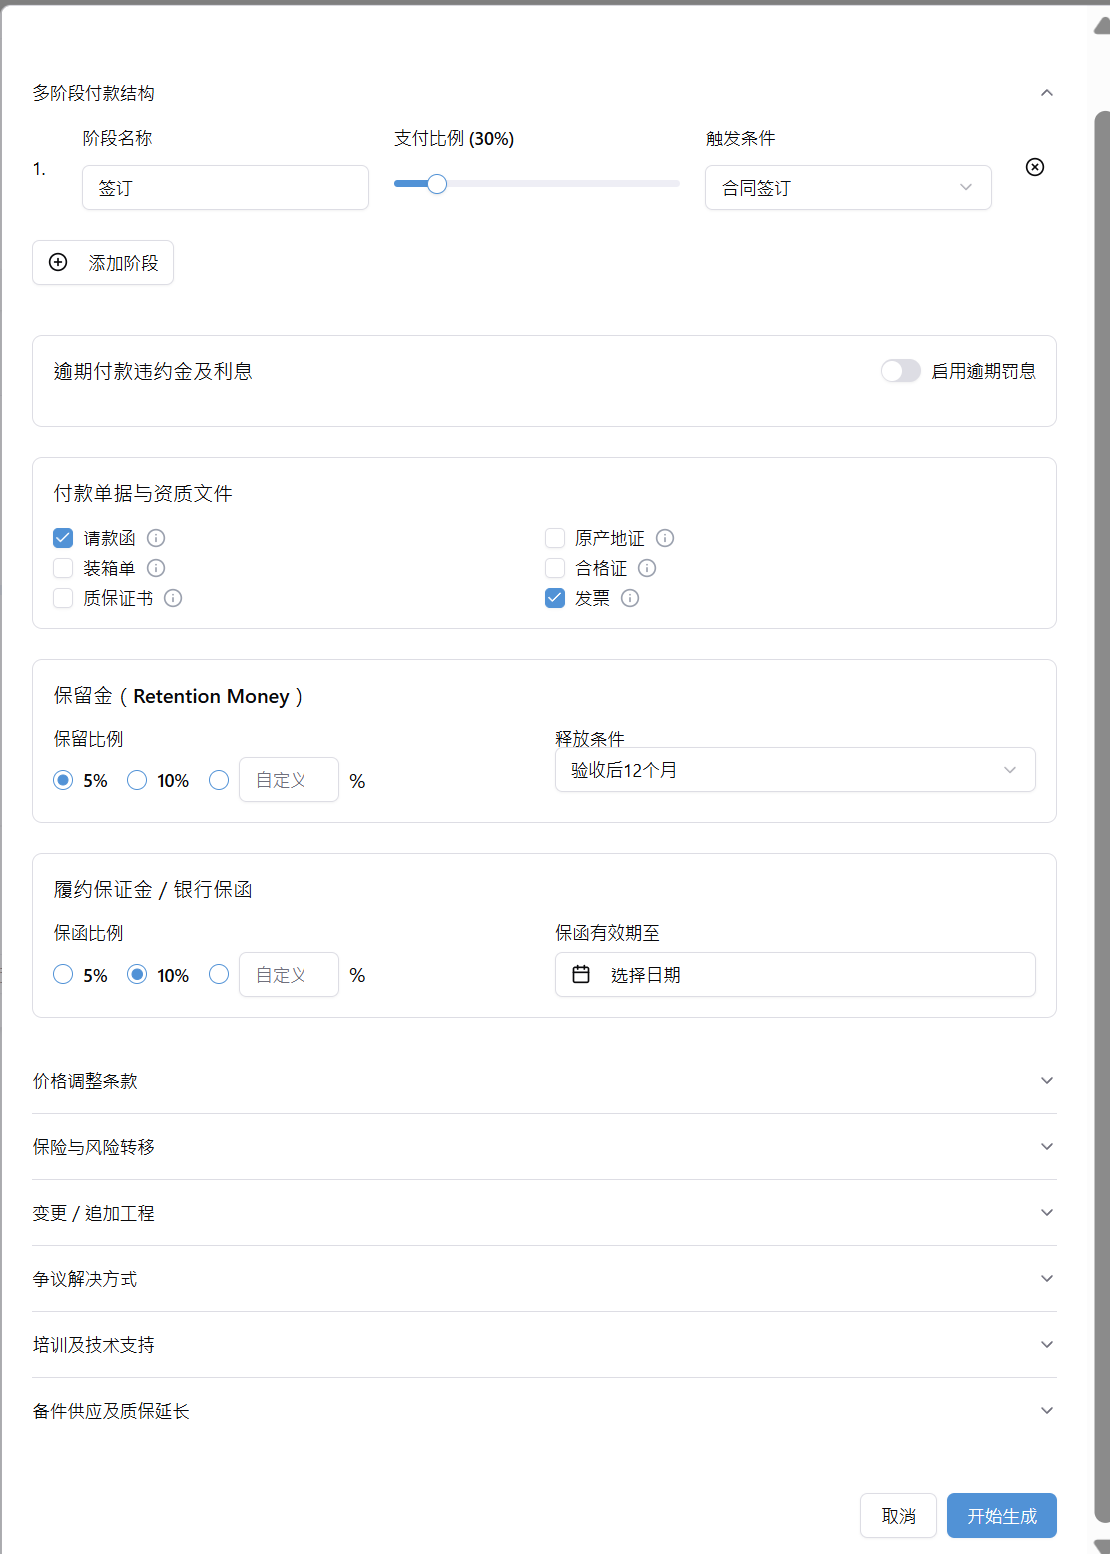Click the 取消 button
1110x1554 pixels.
pos(897,1515)
